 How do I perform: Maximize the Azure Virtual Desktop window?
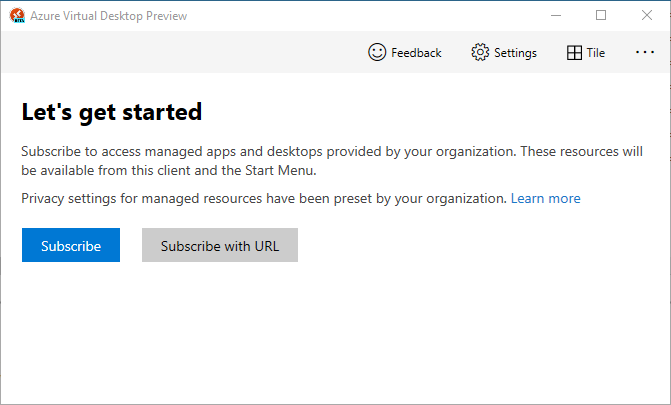tap(601, 15)
